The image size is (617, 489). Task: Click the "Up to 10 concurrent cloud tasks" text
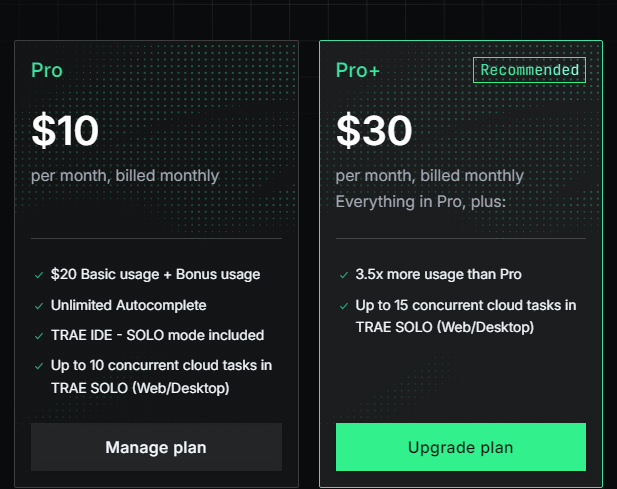pyautogui.click(x=161, y=366)
